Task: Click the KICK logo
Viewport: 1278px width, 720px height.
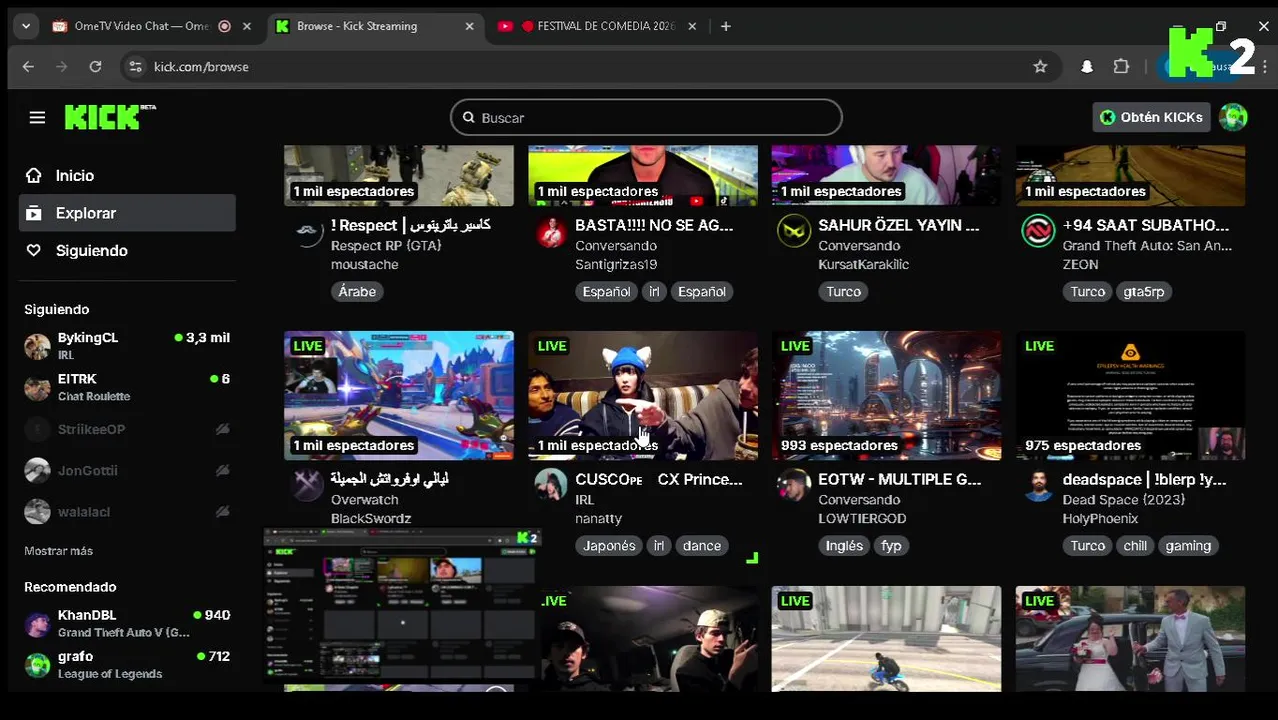Action: (110, 117)
